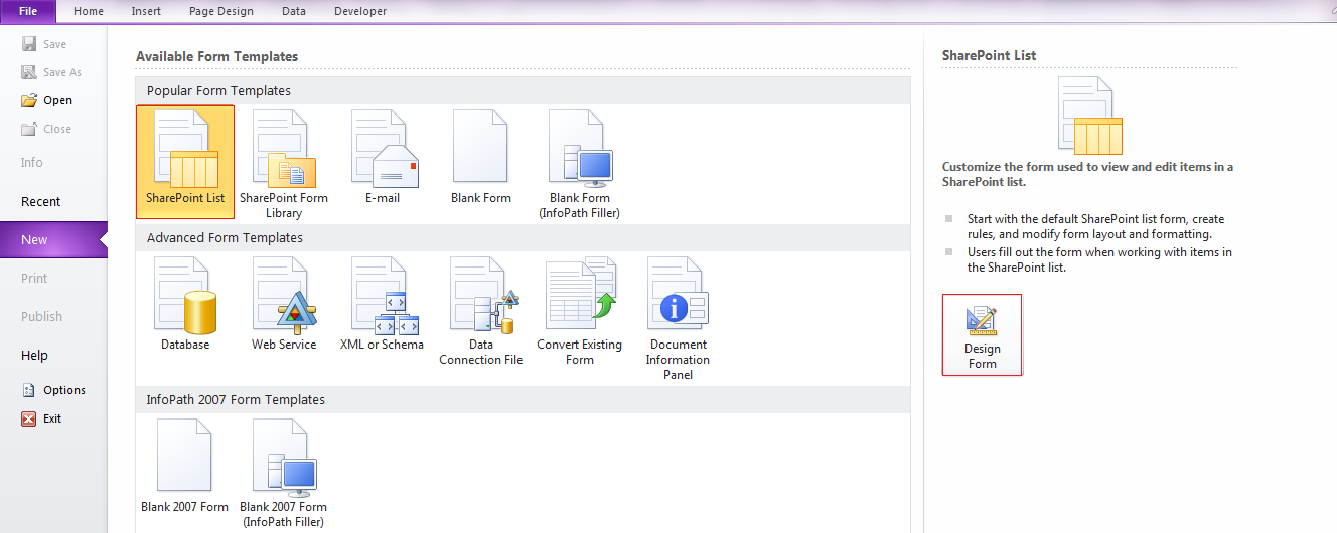Screen dimensions: 1337x533
Task: Select Document Information Panel template
Action: tap(678, 317)
